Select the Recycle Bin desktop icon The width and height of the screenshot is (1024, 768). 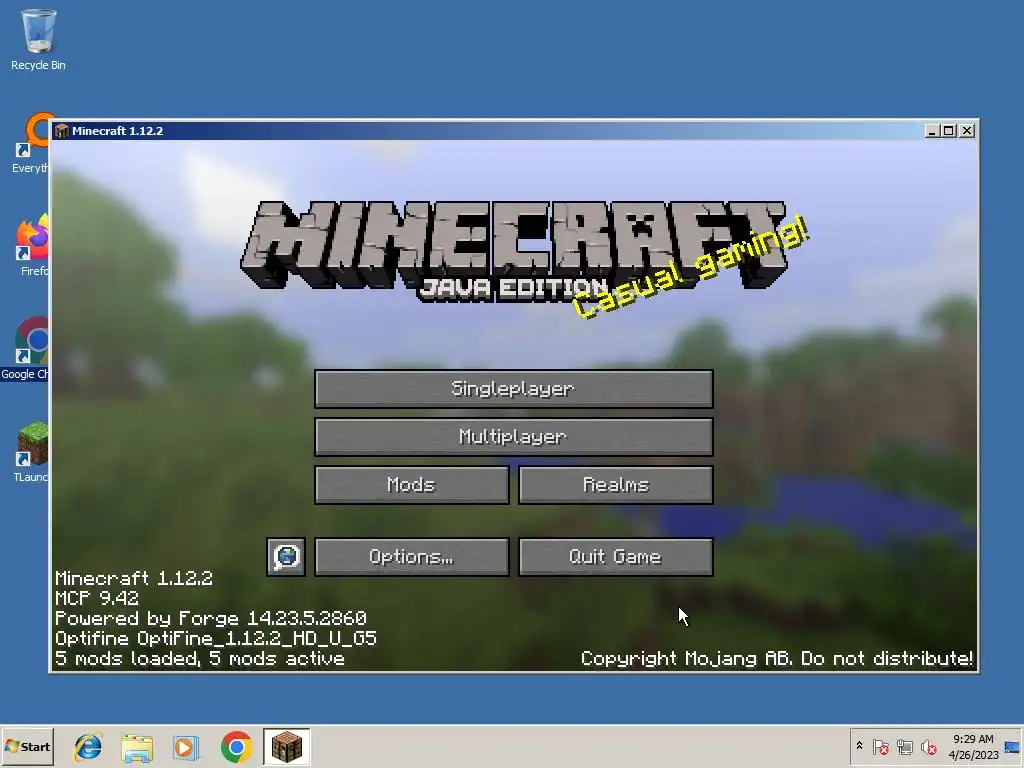(x=38, y=39)
